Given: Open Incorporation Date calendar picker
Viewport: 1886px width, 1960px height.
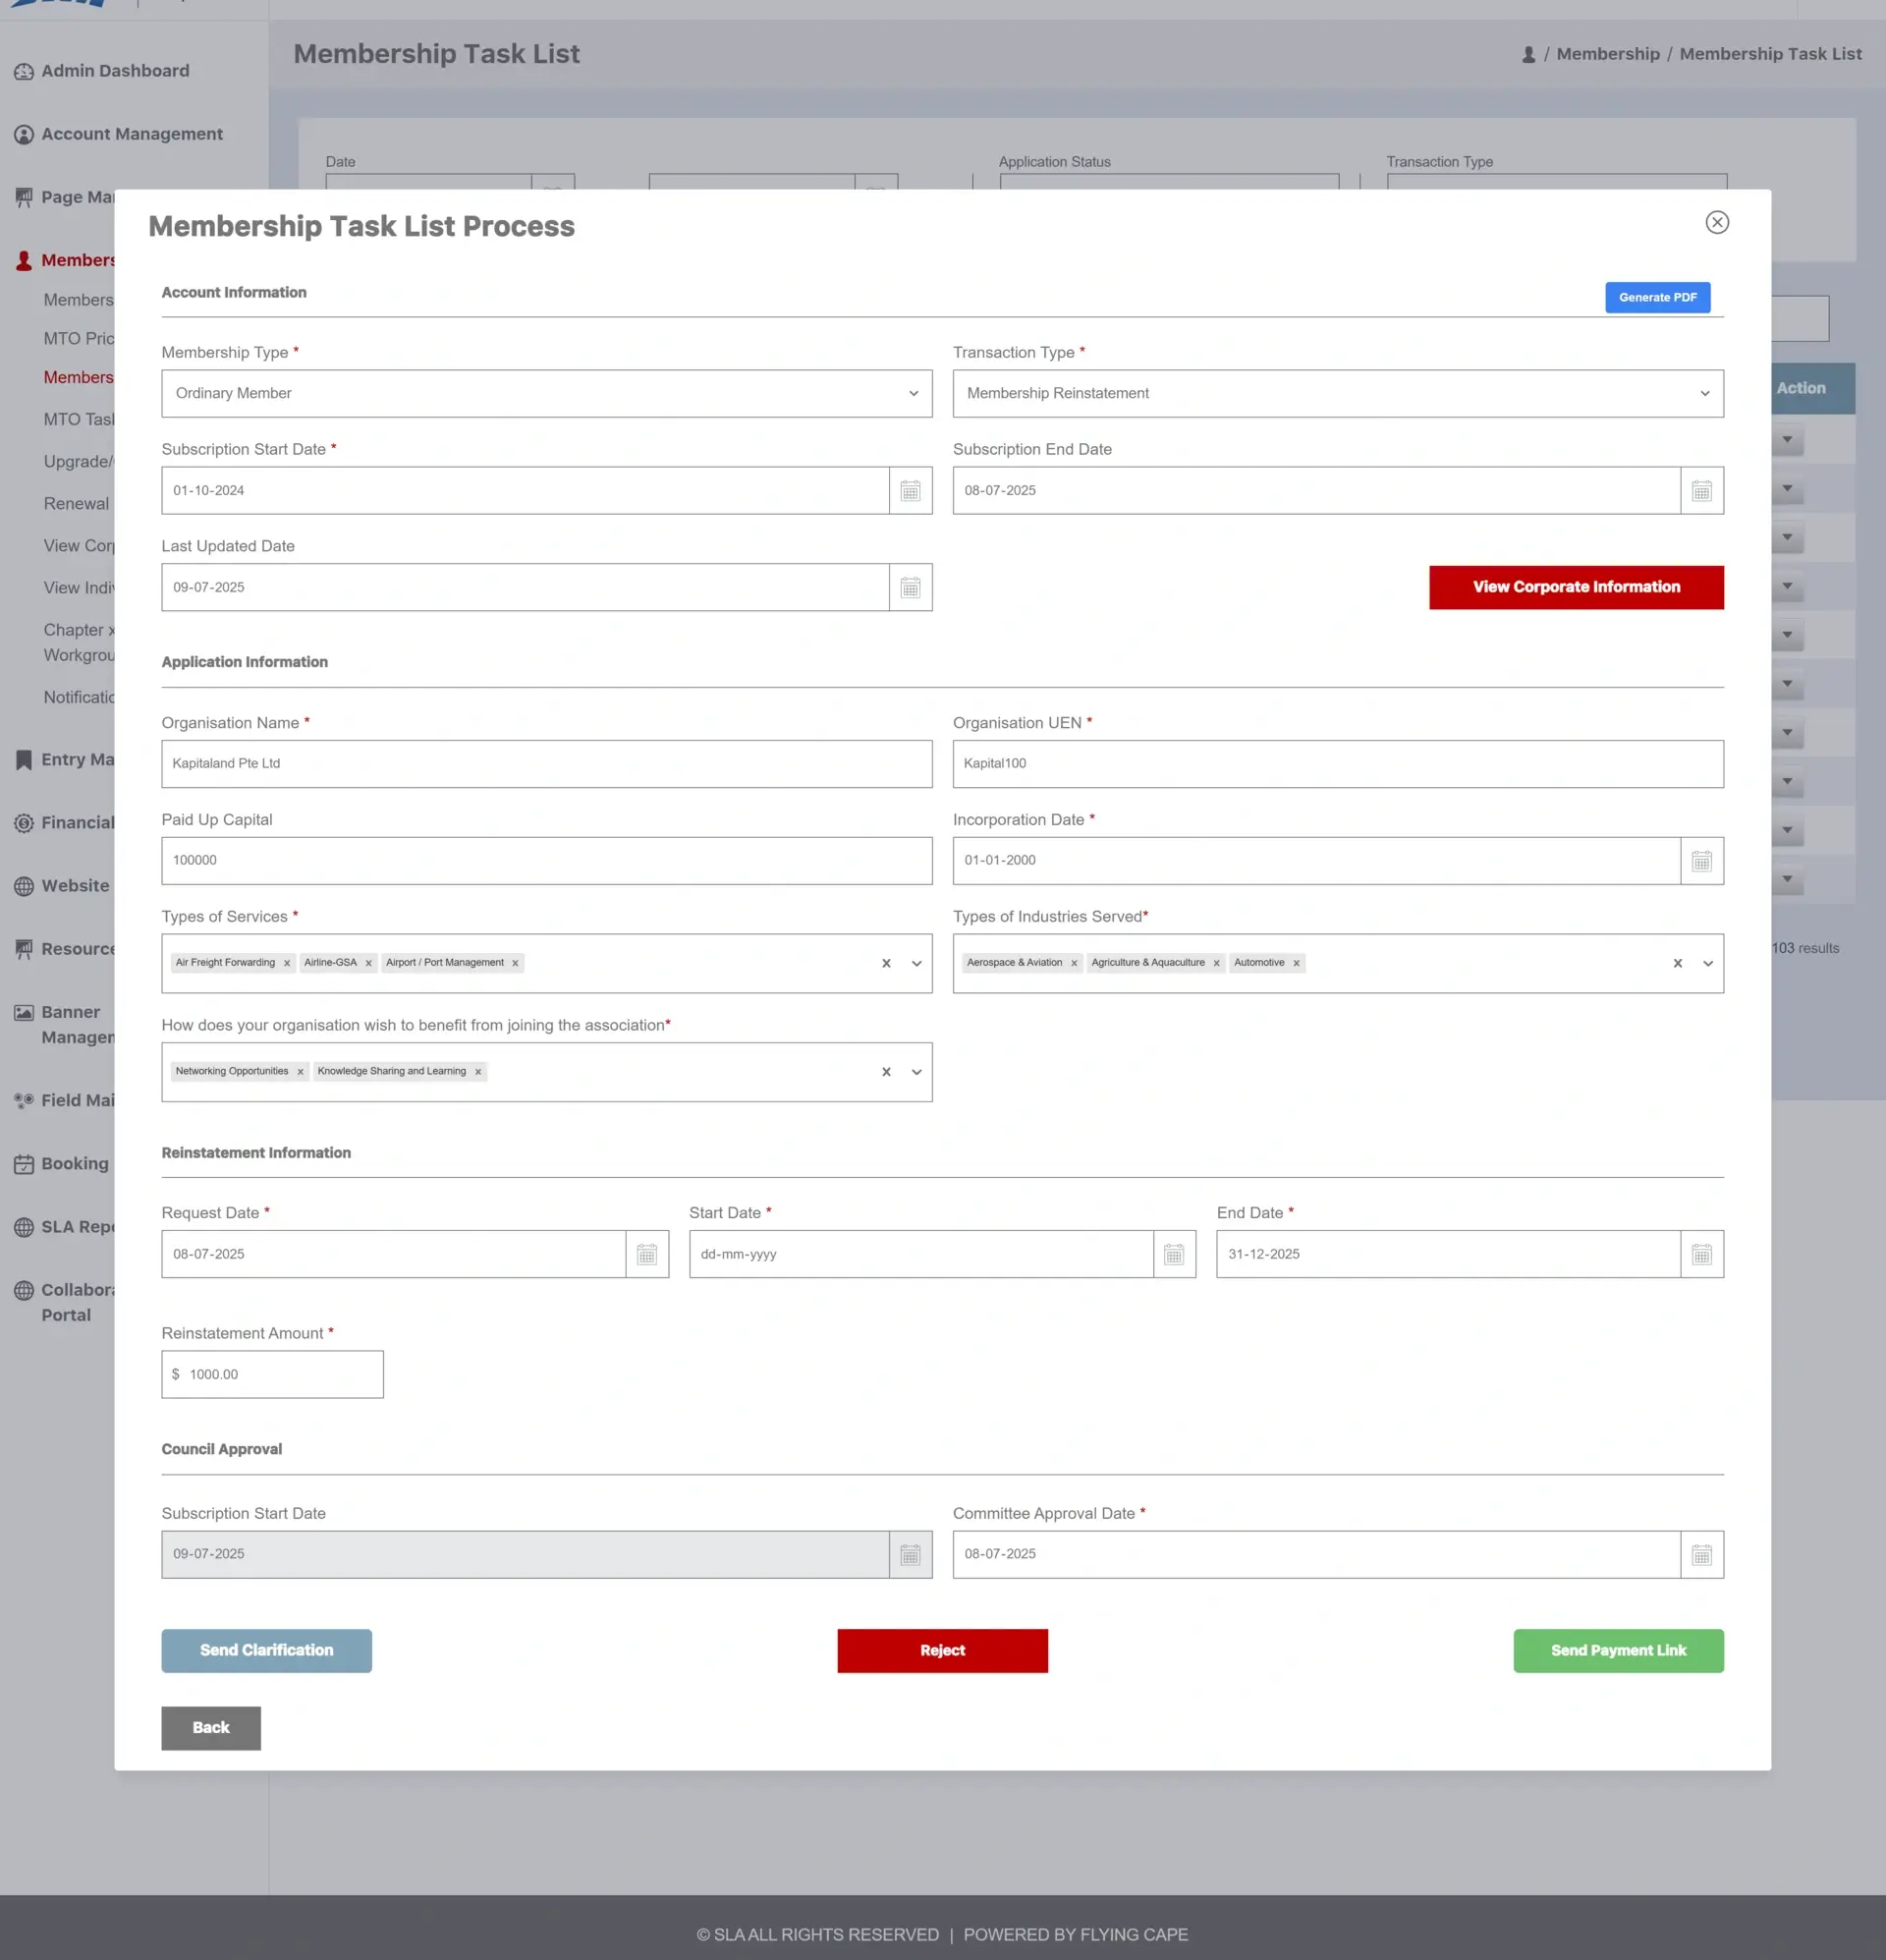Looking at the screenshot, I should (x=1701, y=861).
